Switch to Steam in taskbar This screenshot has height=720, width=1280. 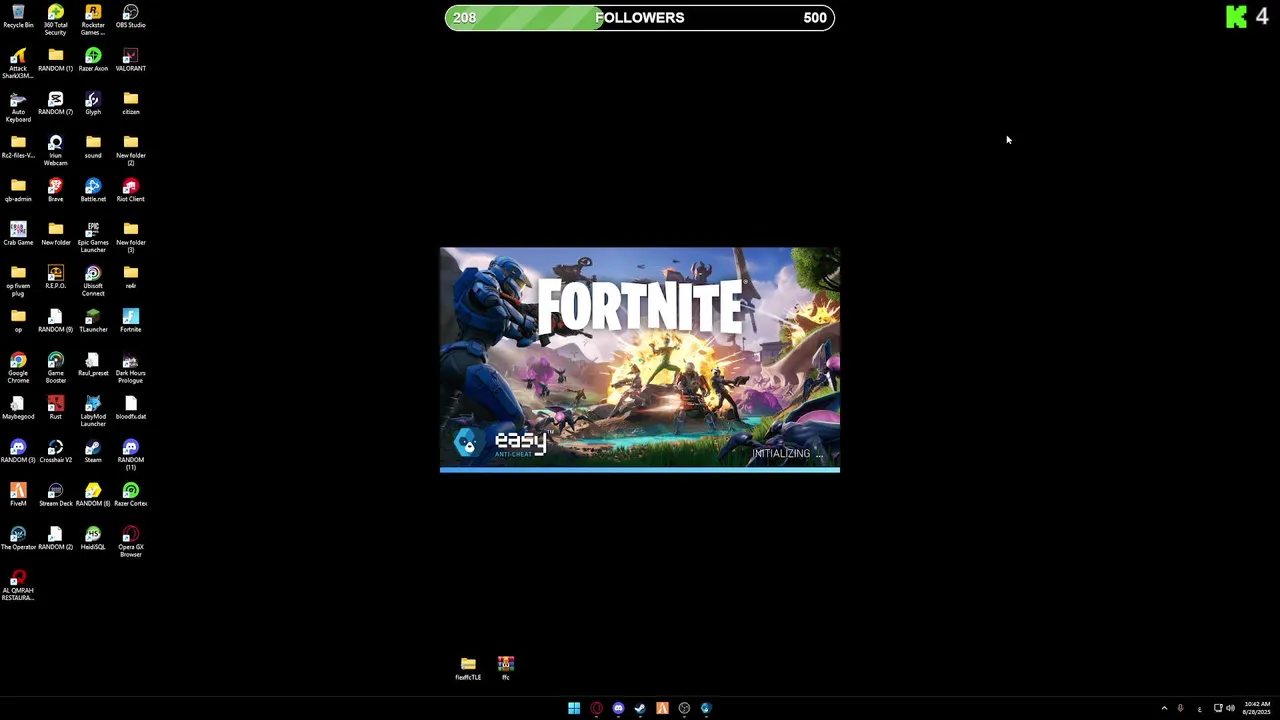(x=640, y=708)
